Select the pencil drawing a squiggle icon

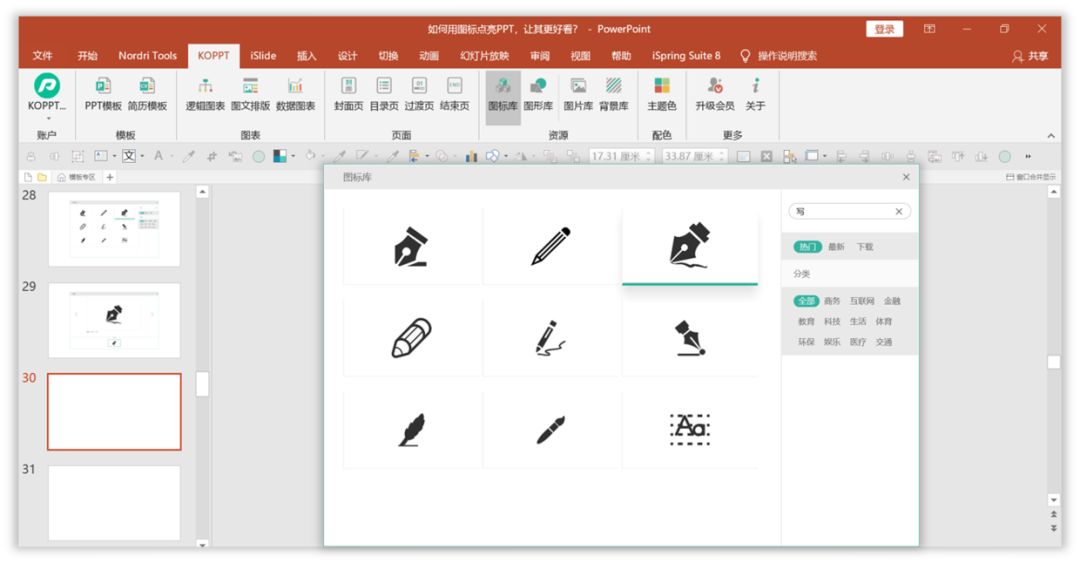[x=550, y=338]
